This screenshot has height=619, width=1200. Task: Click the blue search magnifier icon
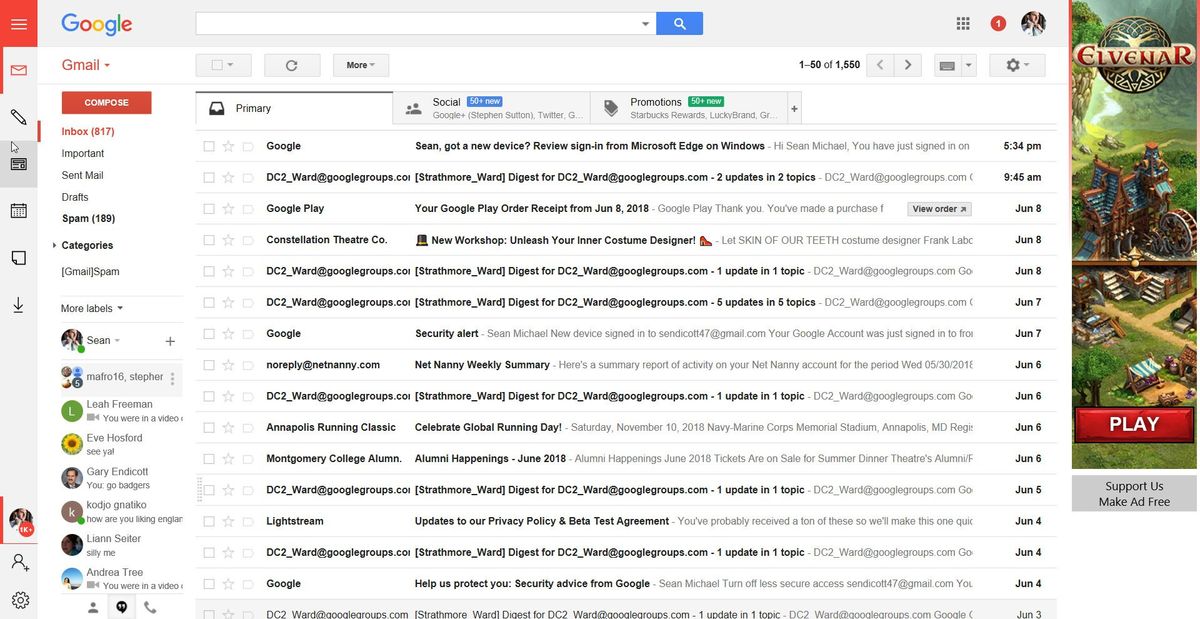click(x=679, y=22)
